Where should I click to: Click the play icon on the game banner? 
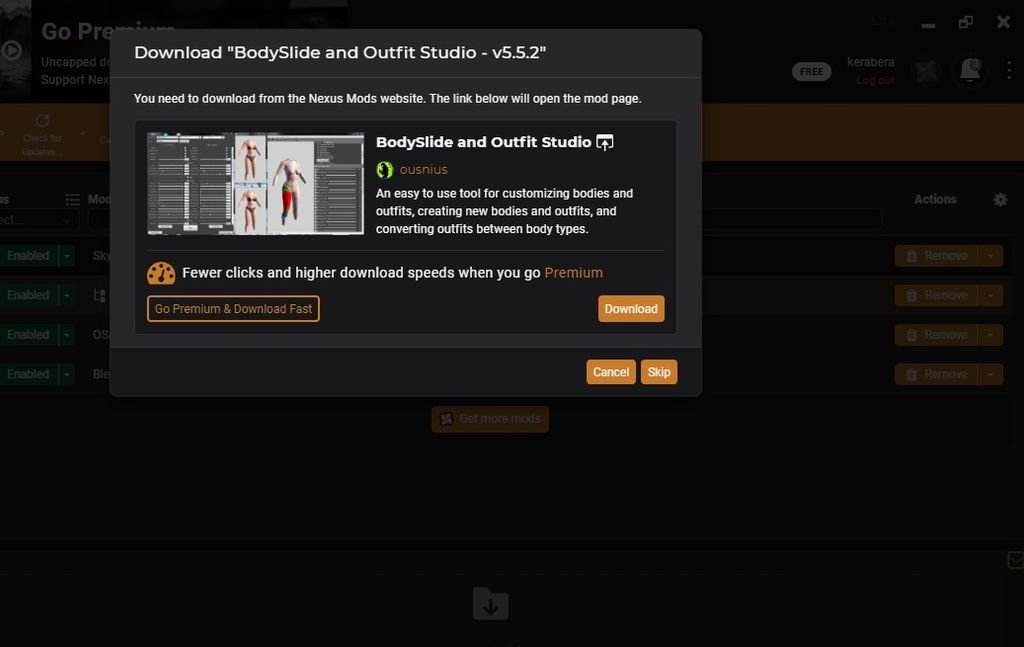coord(11,50)
